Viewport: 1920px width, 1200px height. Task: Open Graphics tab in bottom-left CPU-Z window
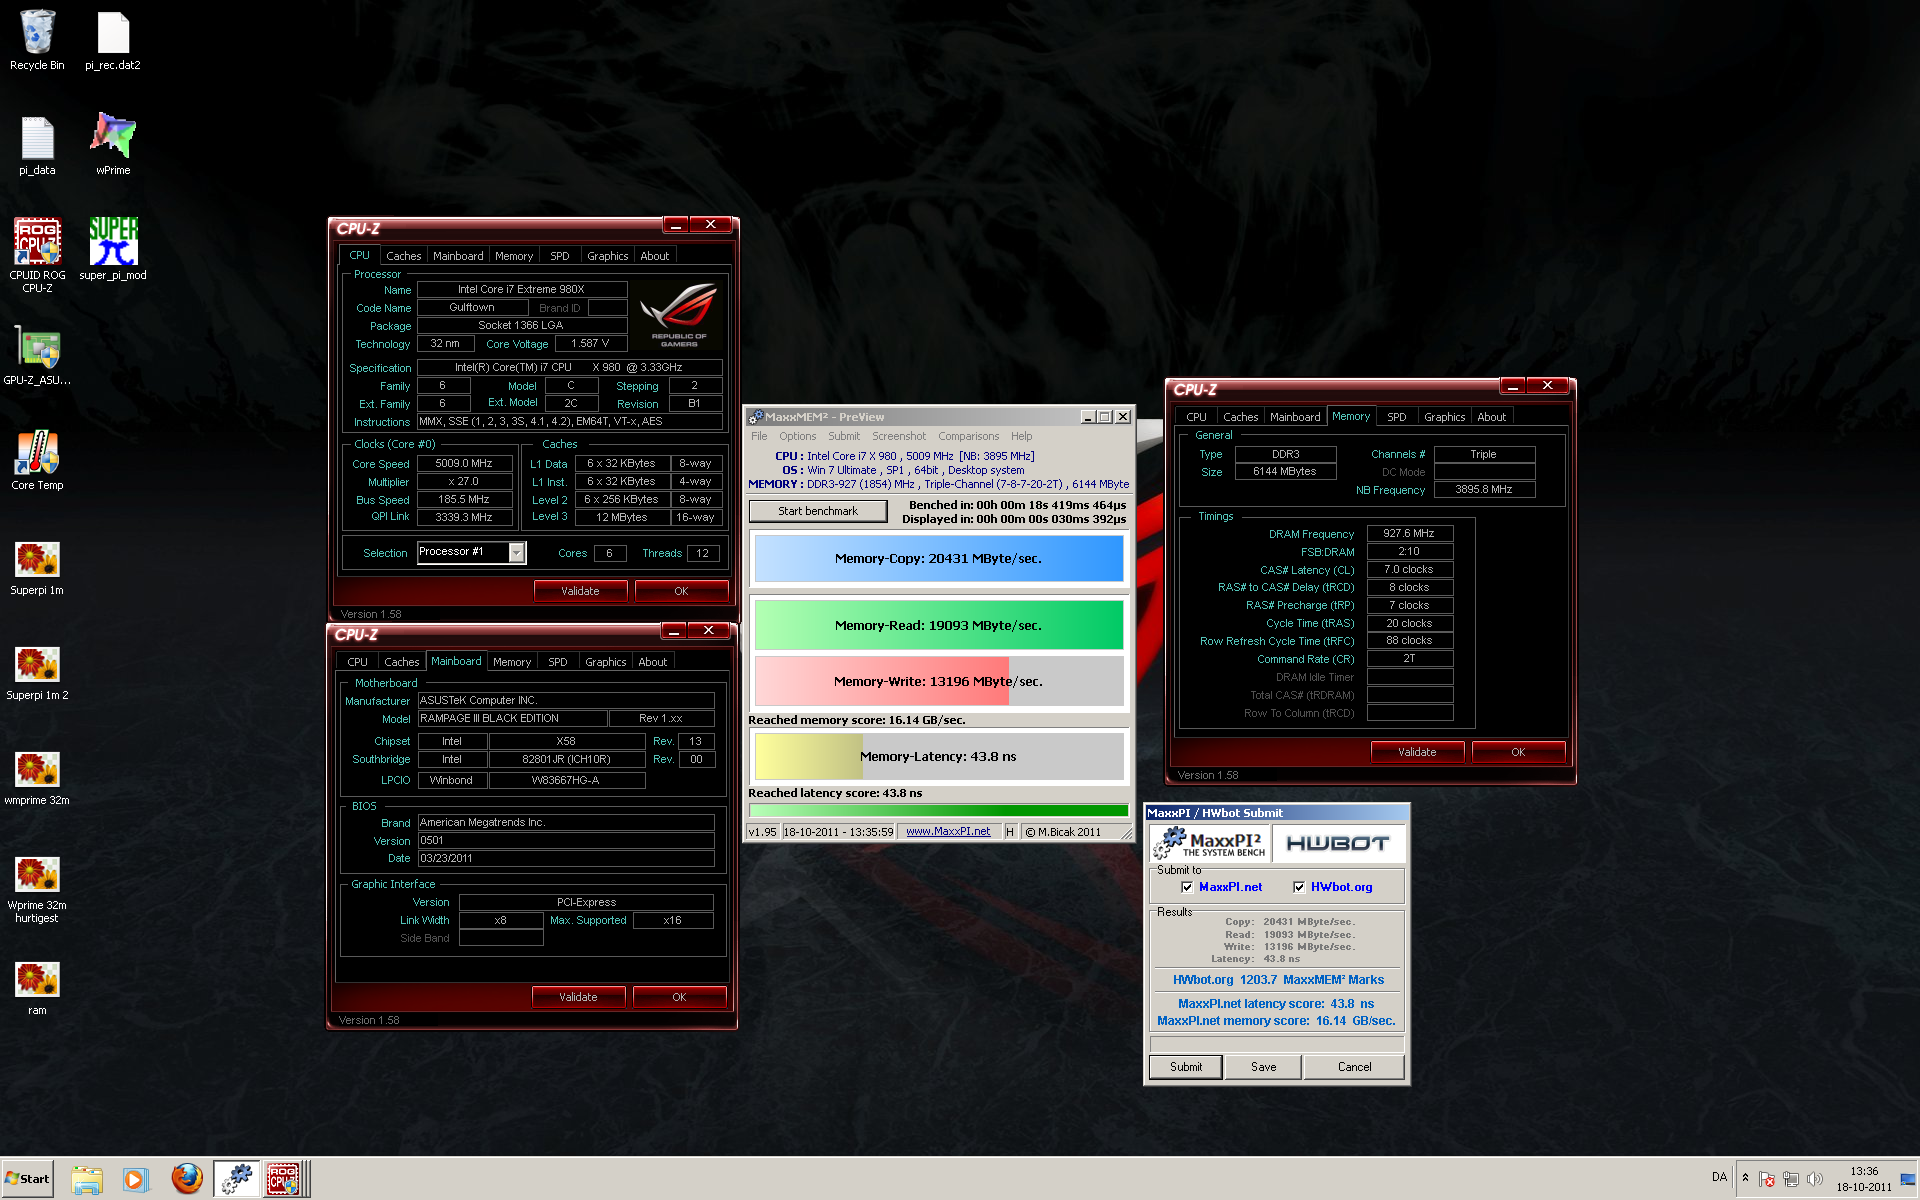[605, 662]
